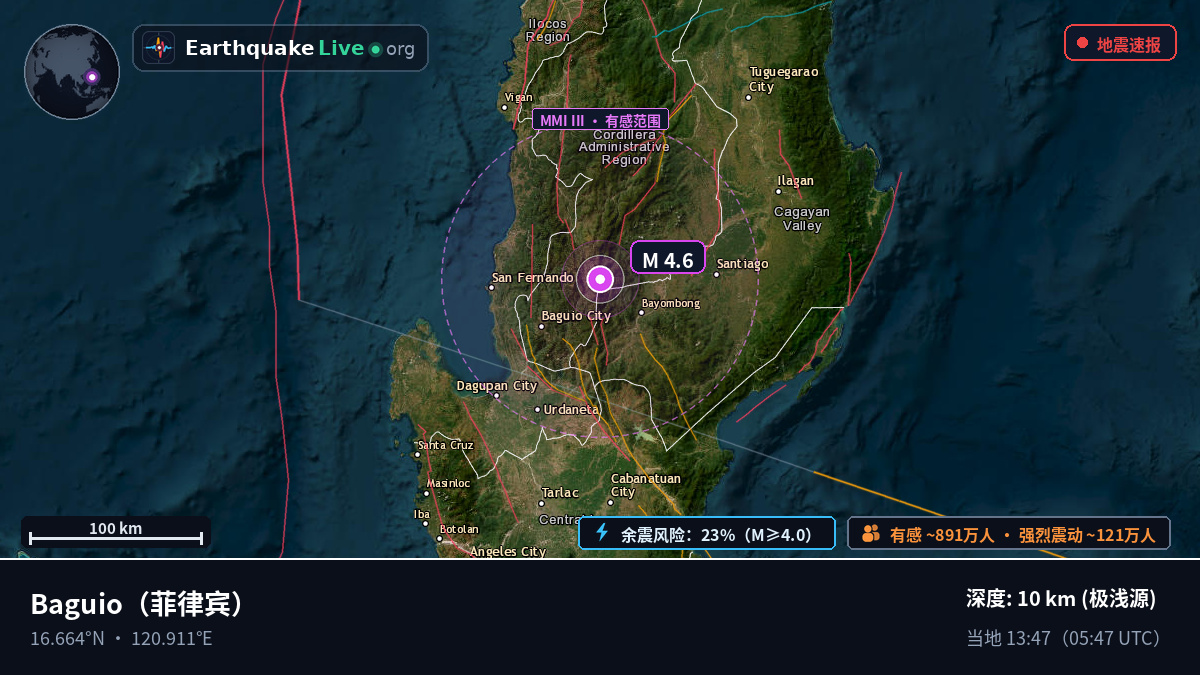Click the Botolan town label
This screenshot has height=675, width=1200.
pyautogui.click(x=460, y=529)
